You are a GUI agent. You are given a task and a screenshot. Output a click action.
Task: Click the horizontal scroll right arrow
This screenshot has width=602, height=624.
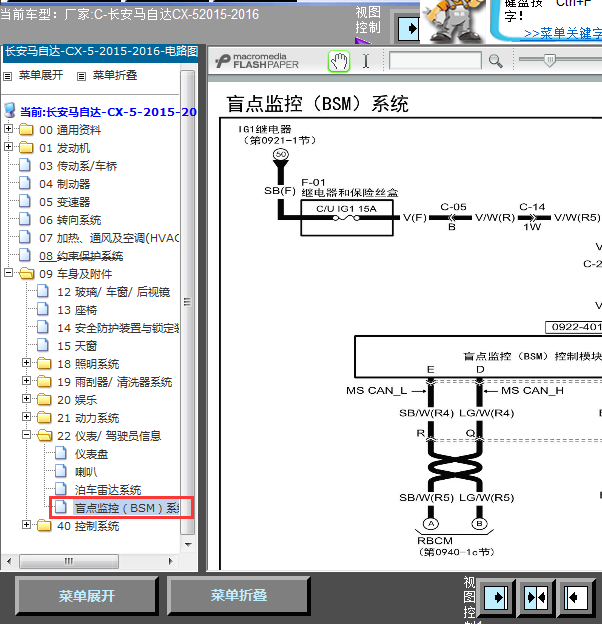click(171, 561)
